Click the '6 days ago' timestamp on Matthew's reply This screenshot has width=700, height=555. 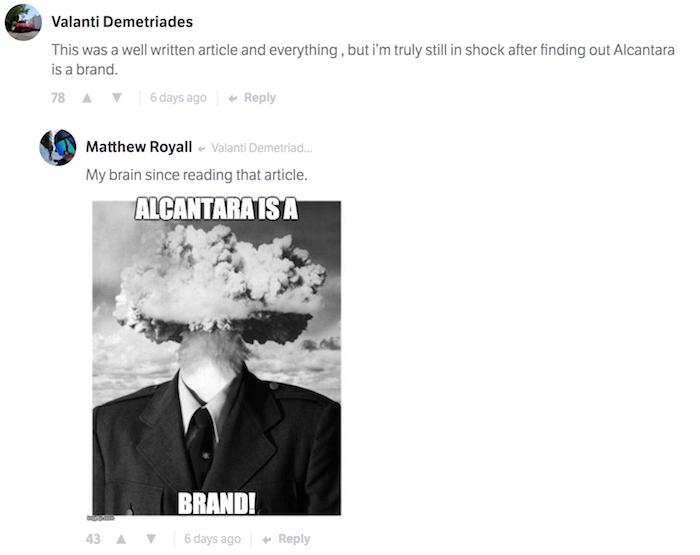[x=212, y=539]
